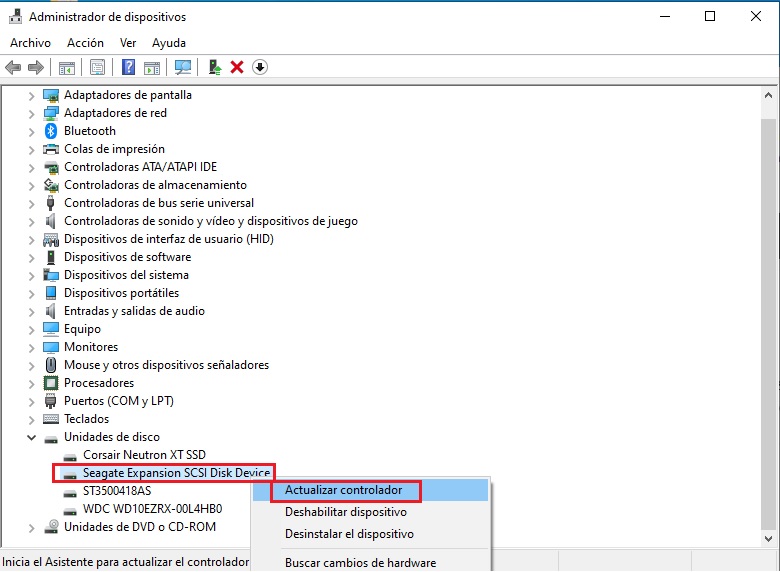Expand the Adaptadores de pantalla node
The height and width of the screenshot is (572, 780).
[x=31, y=95]
